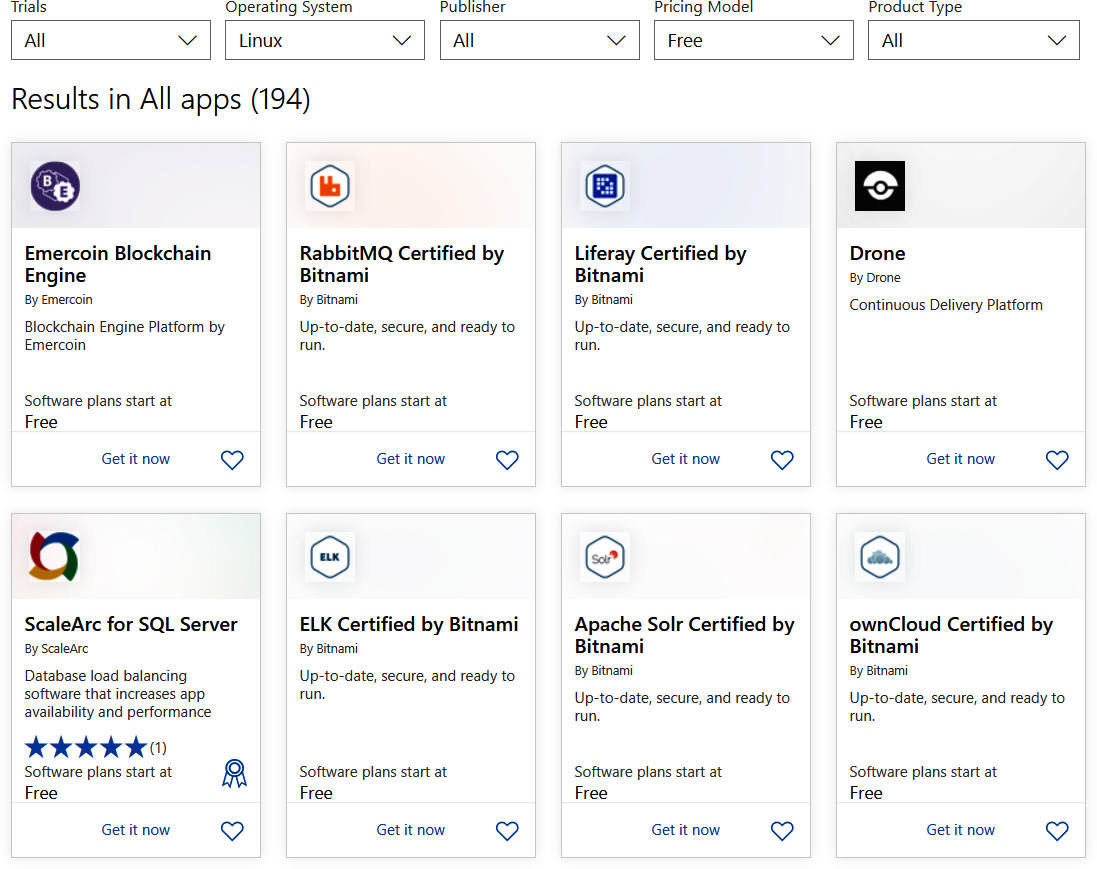This screenshot has width=1097, height=869.
Task: Expand the Product Type filter dropdown
Action: tap(973, 40)
